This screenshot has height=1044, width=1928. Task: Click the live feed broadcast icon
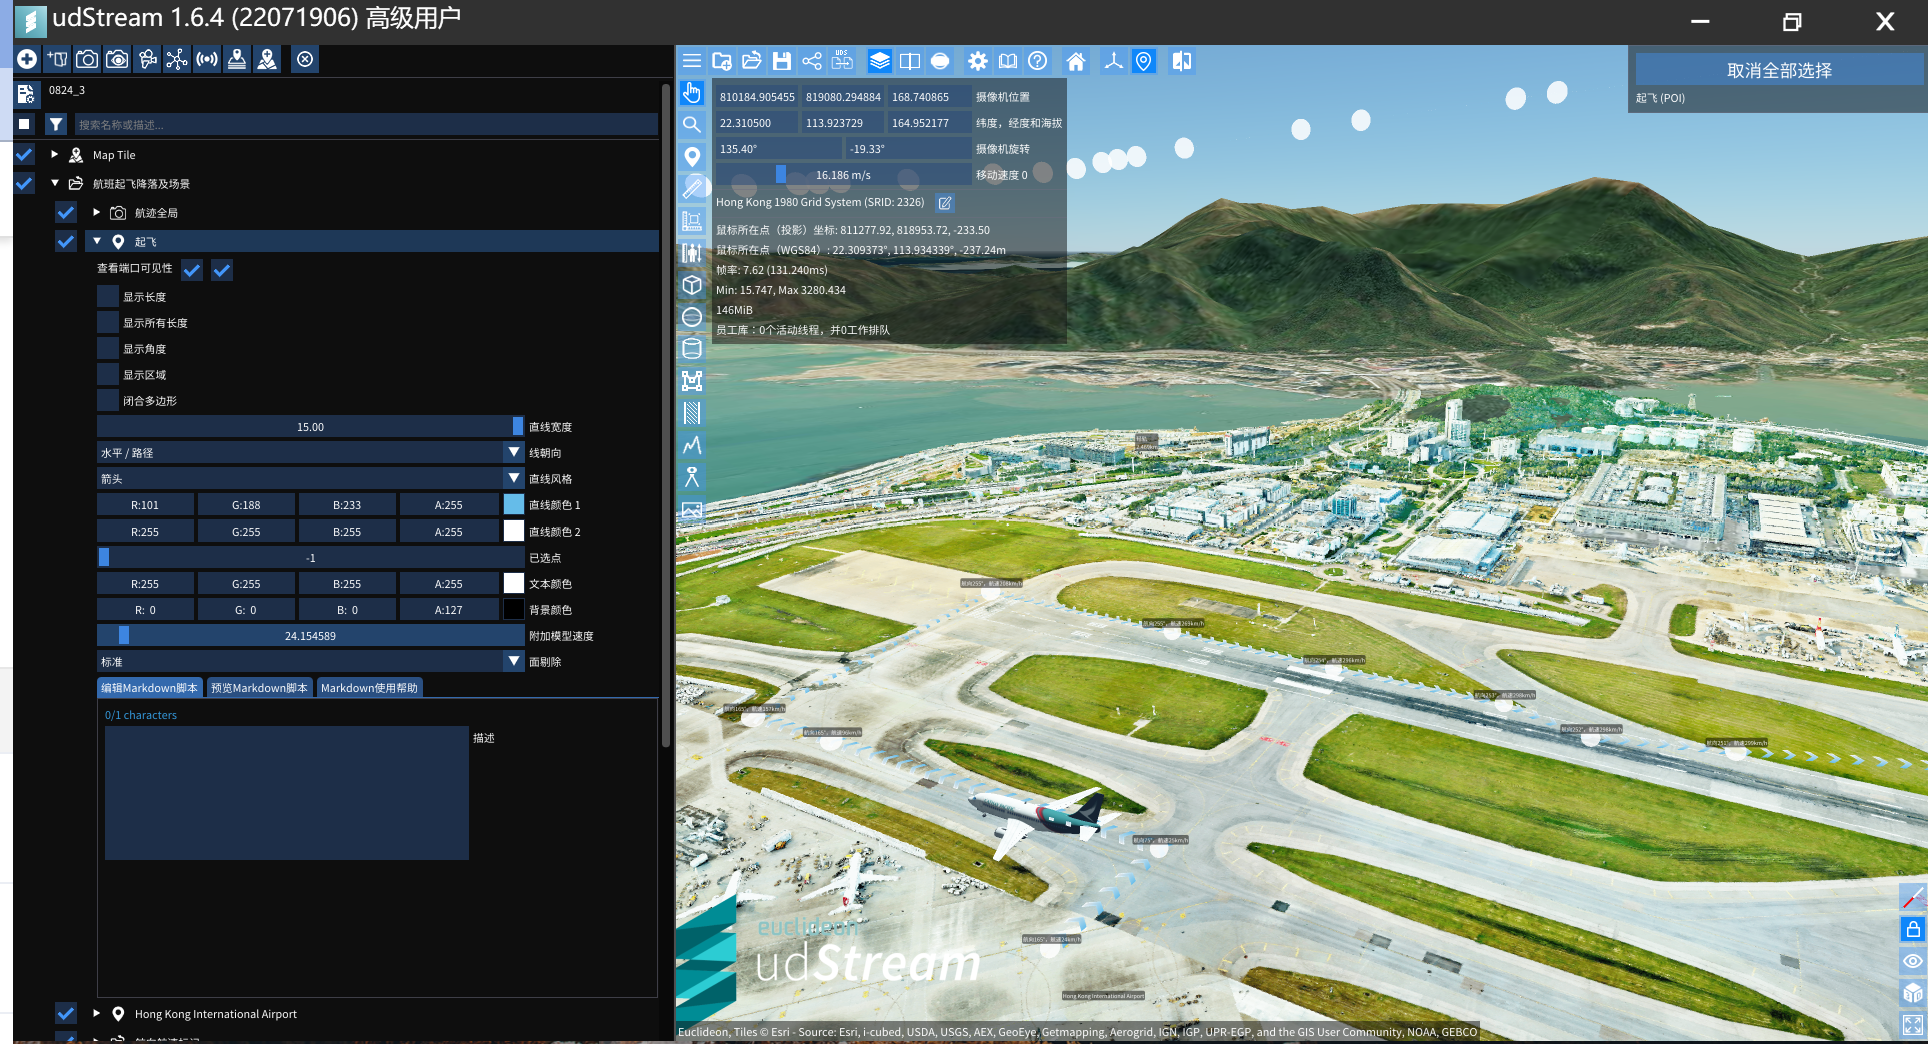(x=207, y=59)
